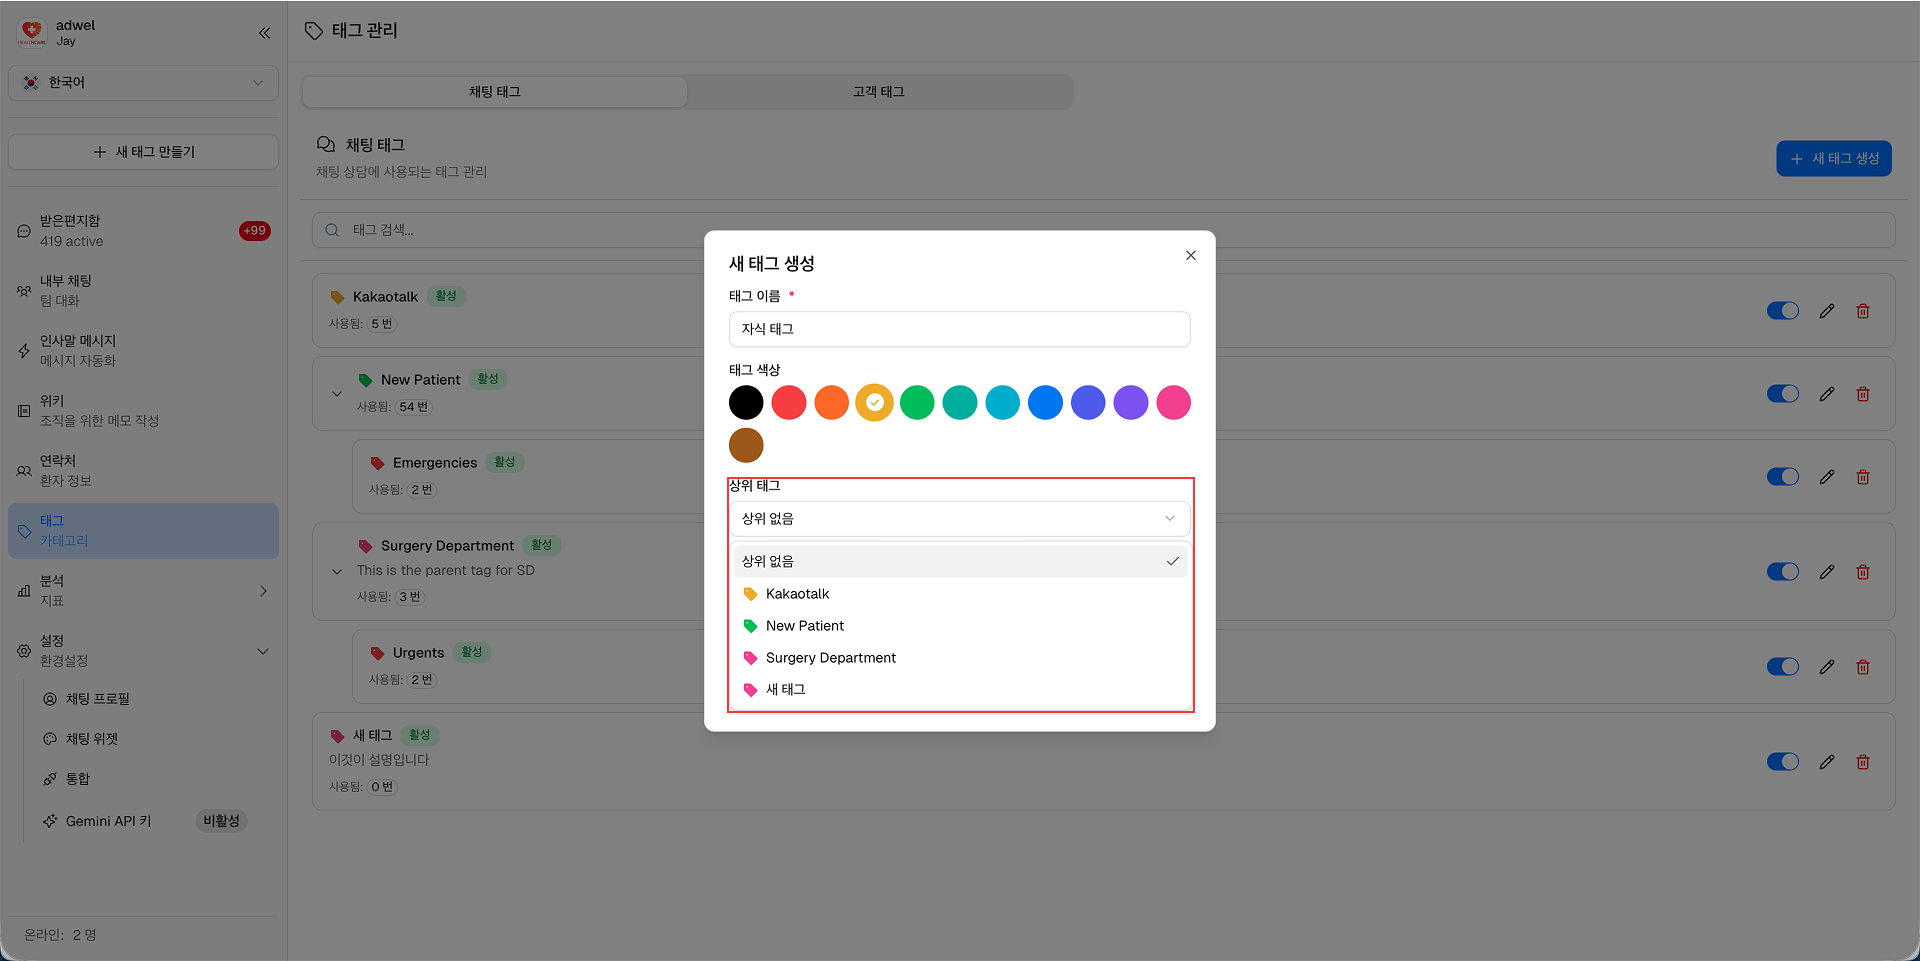The image size is (1920, 961).
Task: Select 채팅 위젯 in settings submenu
Action: (x=94, y=738)
